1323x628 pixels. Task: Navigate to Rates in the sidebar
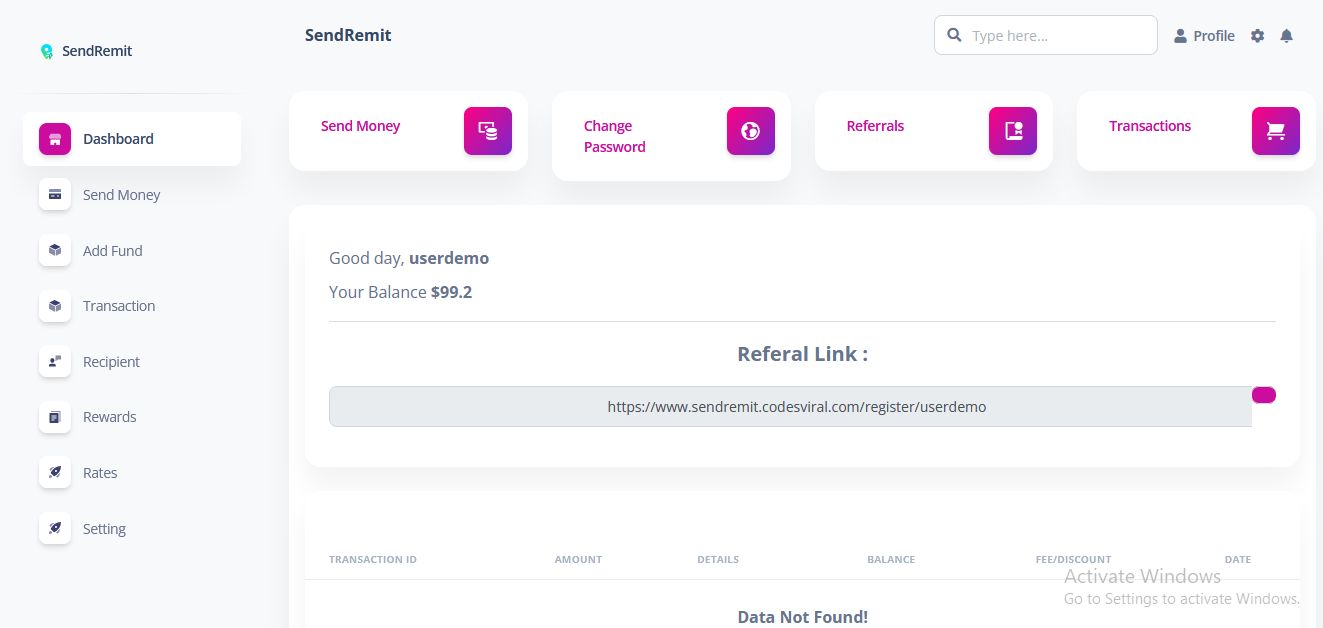coord(132,473)
